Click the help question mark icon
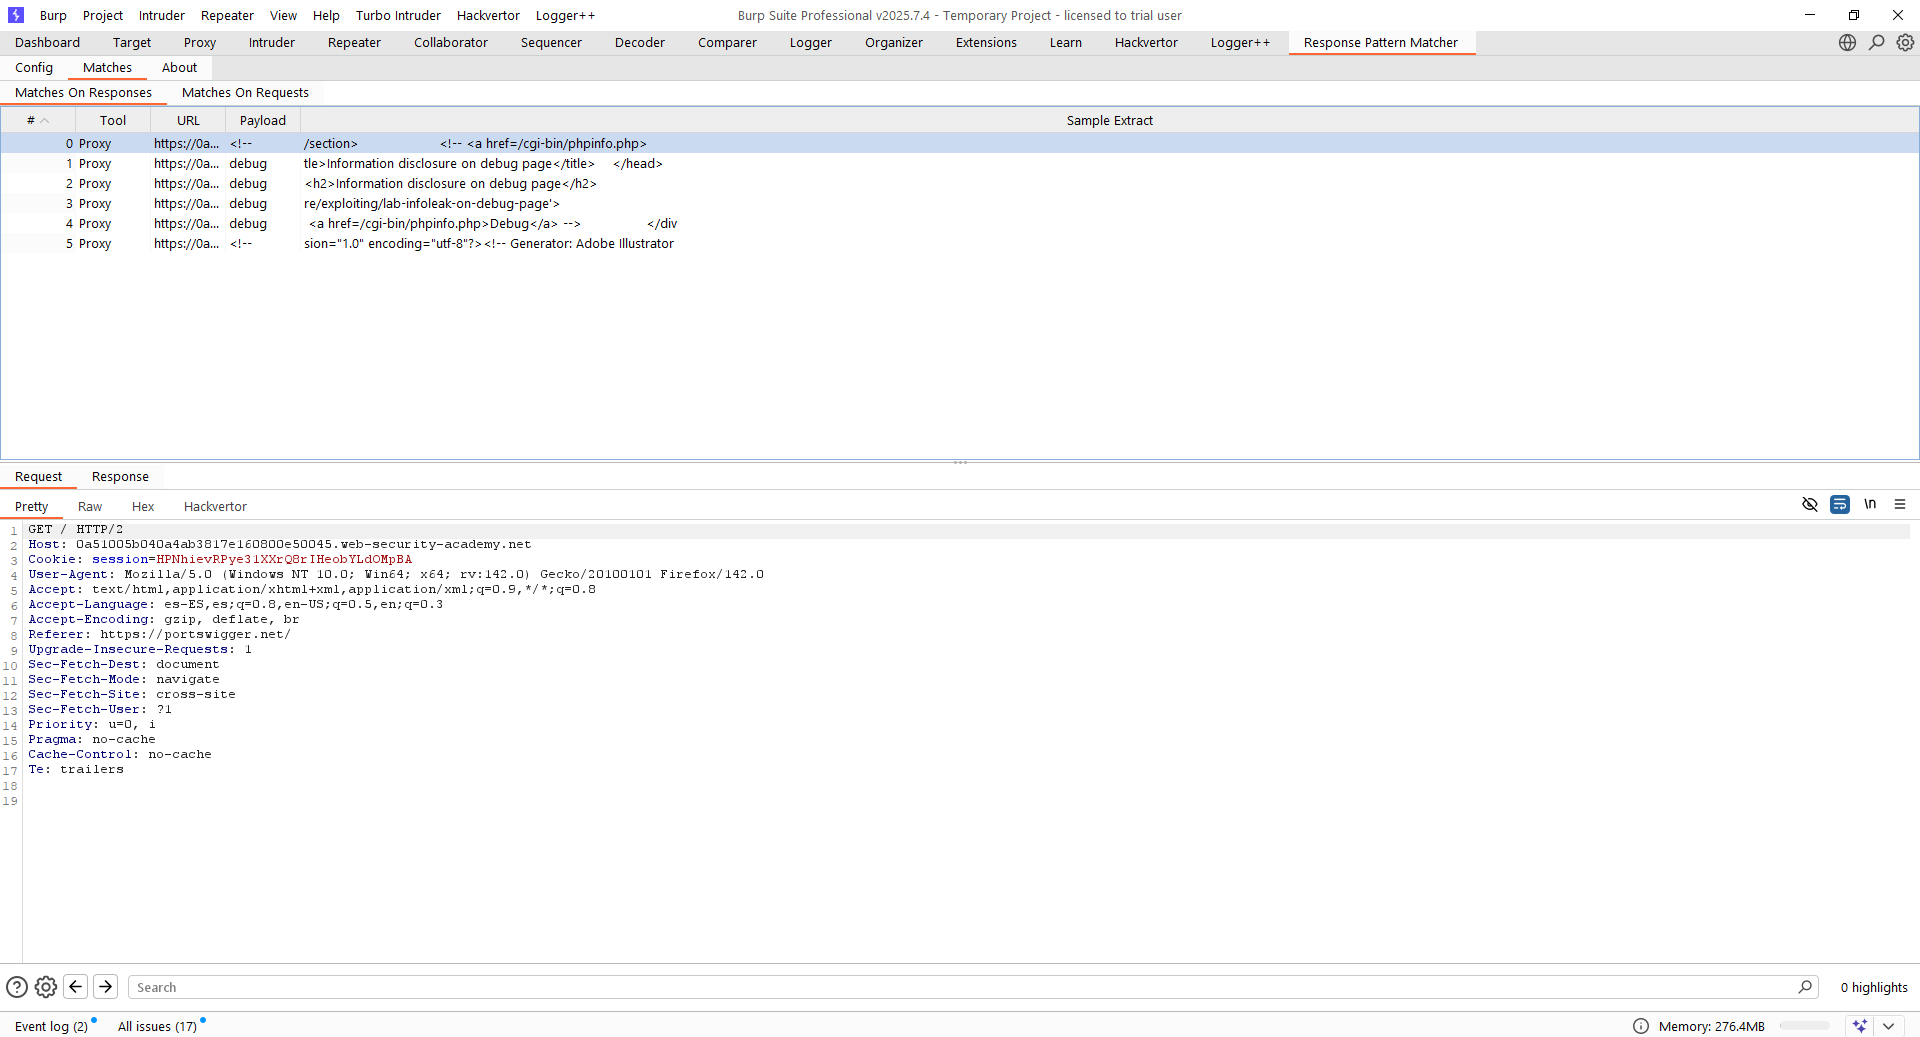Image resolution: width=1920 pixels, height=1037 pixels. point(17,987)
